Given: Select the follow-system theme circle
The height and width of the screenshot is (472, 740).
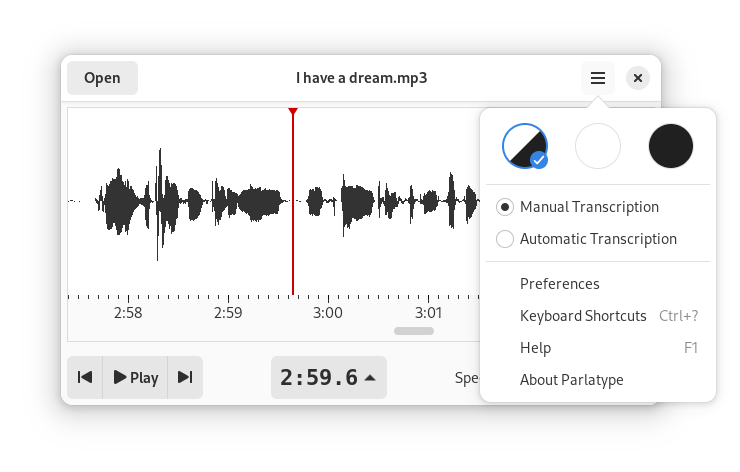Looking at the screenshot, I should (525, 146).
